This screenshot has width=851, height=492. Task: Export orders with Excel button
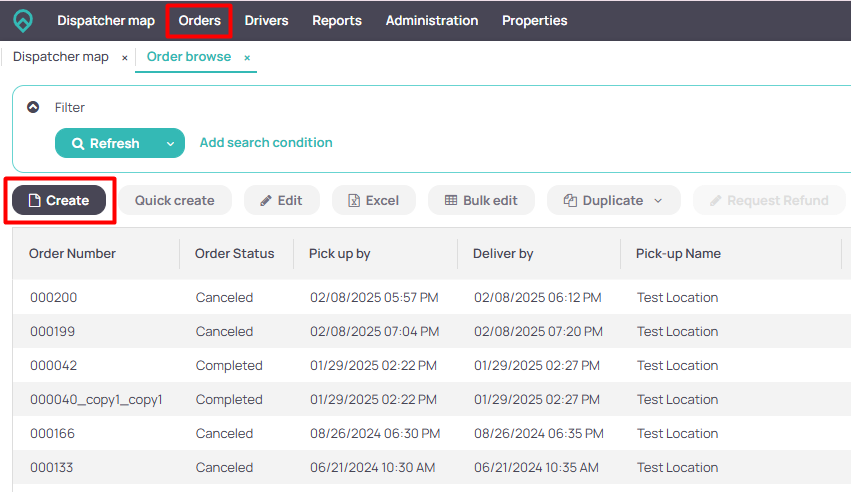(373, 200)
